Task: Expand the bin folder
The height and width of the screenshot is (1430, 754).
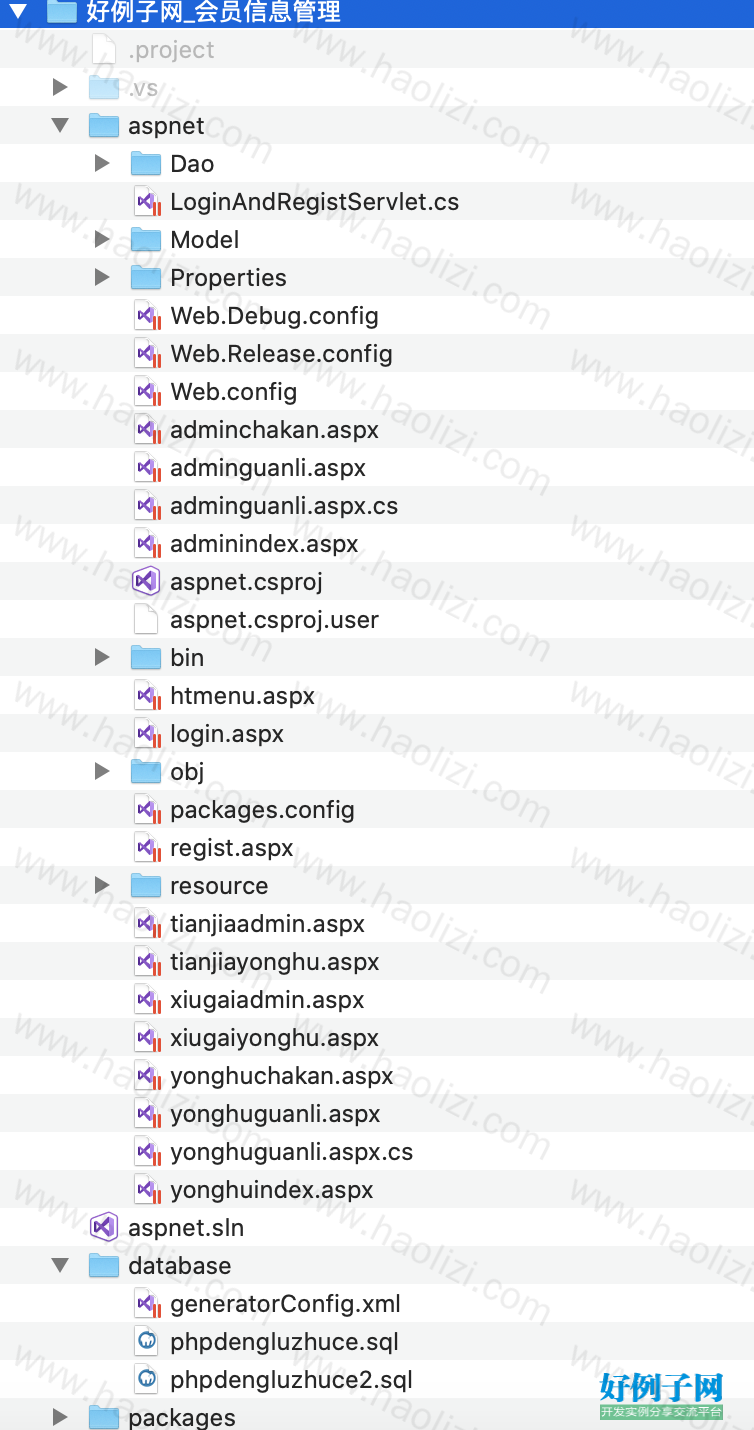Action: (x=102, y=657)
